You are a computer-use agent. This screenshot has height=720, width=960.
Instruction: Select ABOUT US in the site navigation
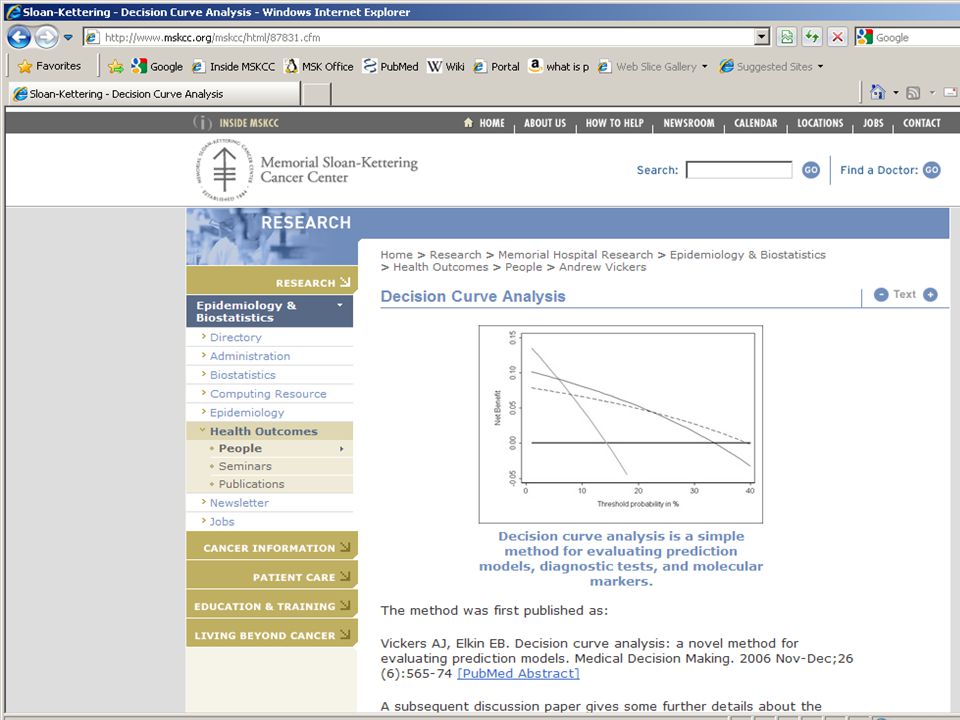point(545,123)
